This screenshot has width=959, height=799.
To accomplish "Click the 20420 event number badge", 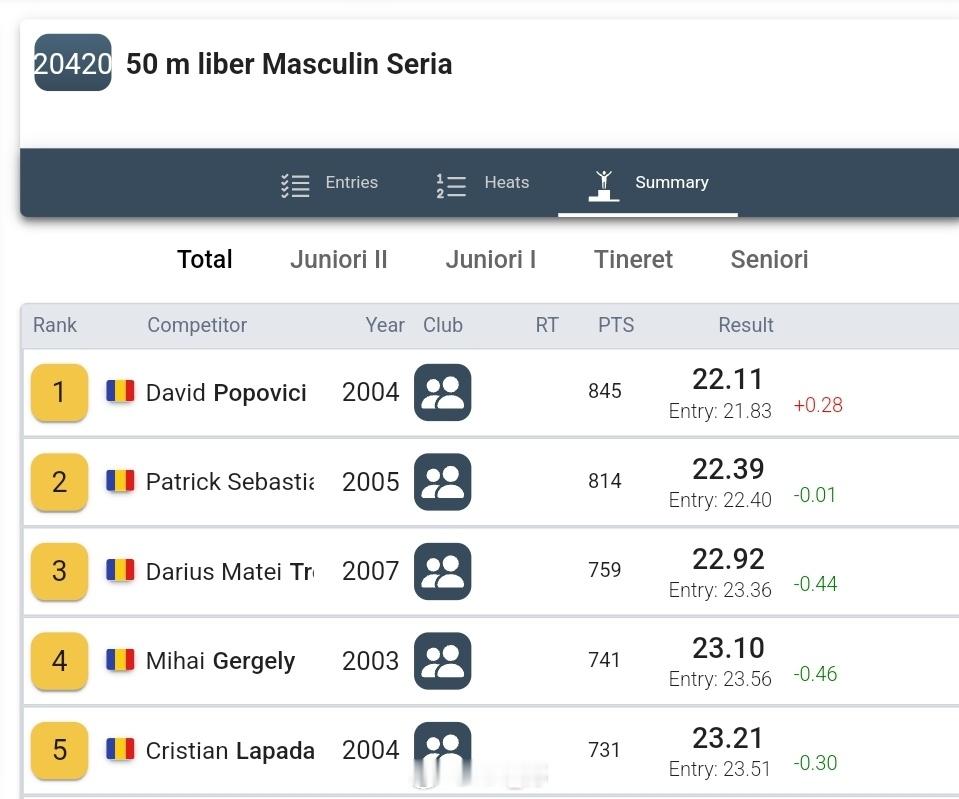I will (x=73, y=63).
